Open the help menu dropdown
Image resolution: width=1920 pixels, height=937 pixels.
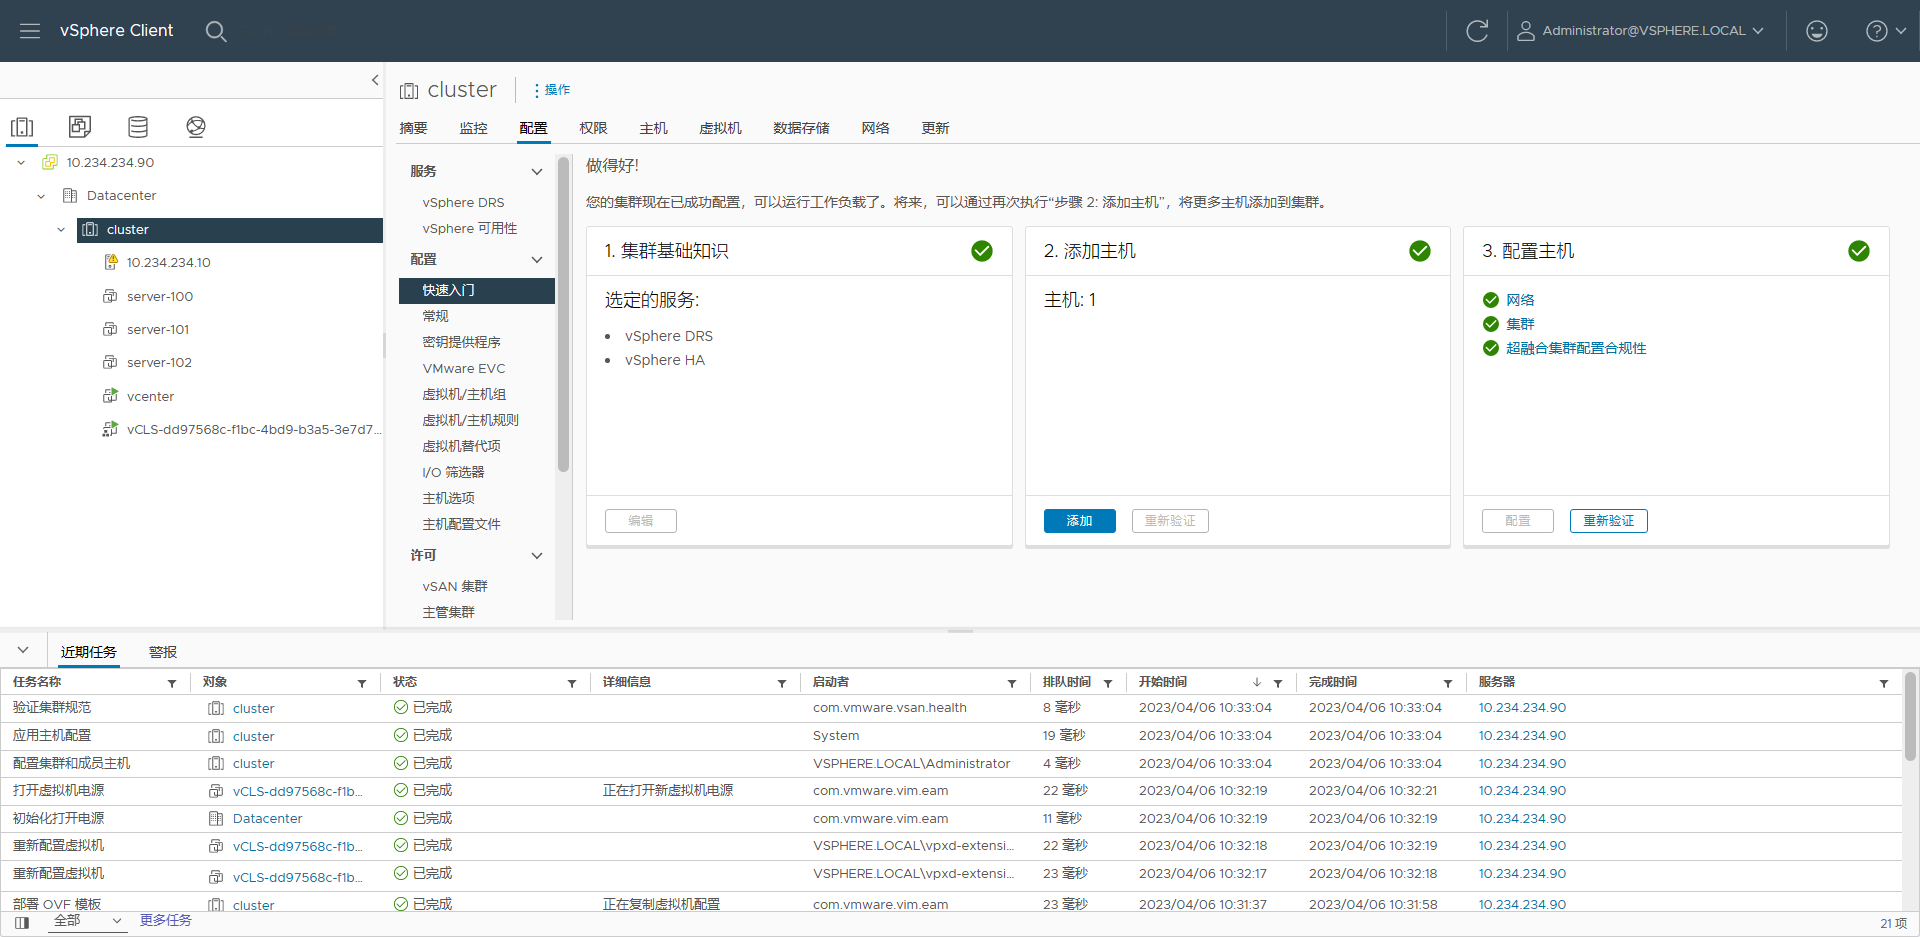pyautogui.click(x=1885, y=31)
